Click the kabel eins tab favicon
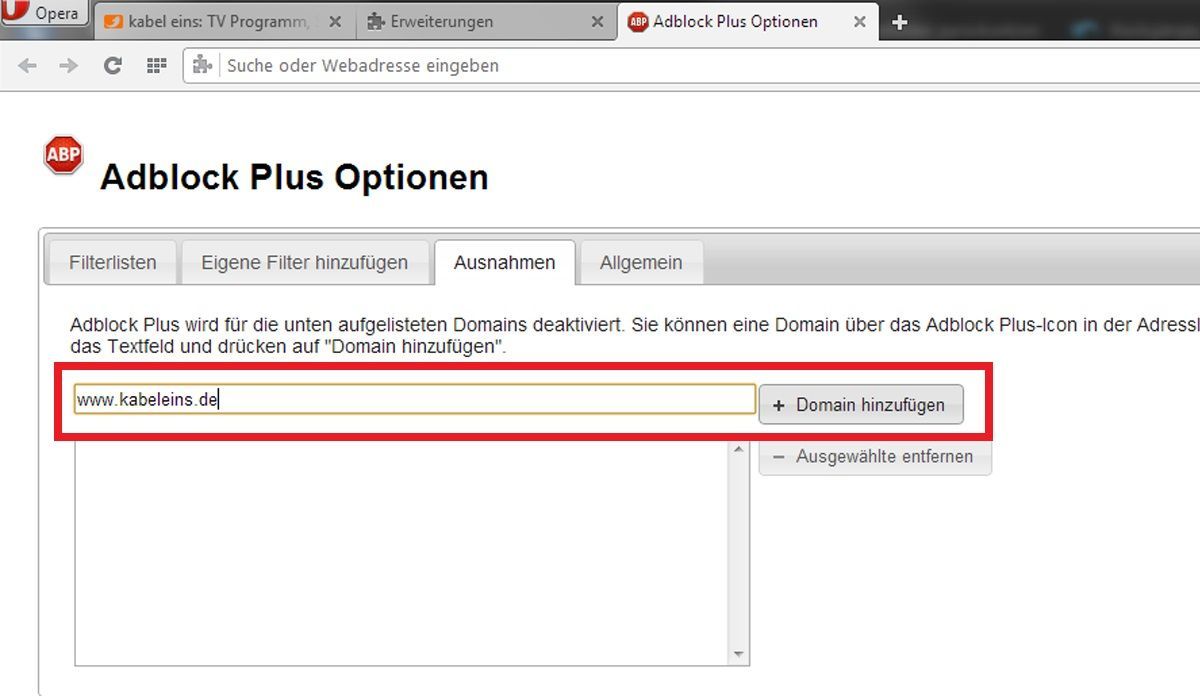 (x=114, y=21)
